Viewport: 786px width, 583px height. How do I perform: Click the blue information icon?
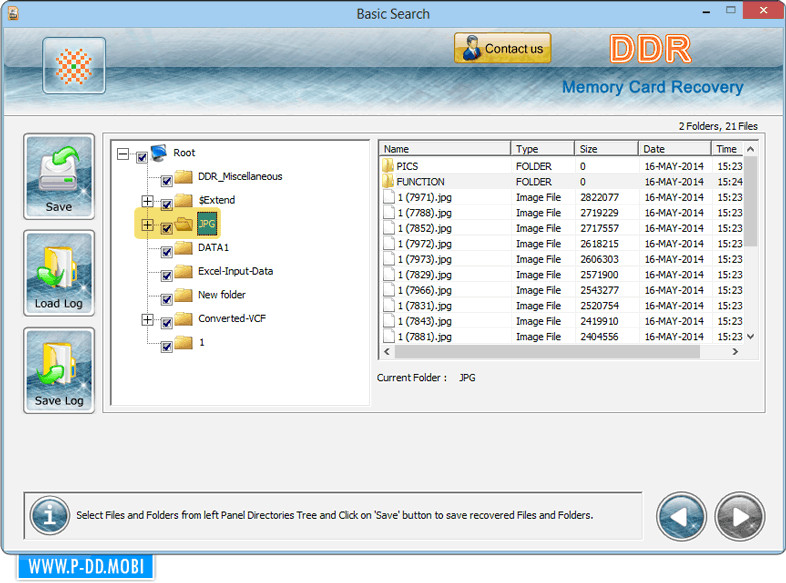tap(50, 515)
